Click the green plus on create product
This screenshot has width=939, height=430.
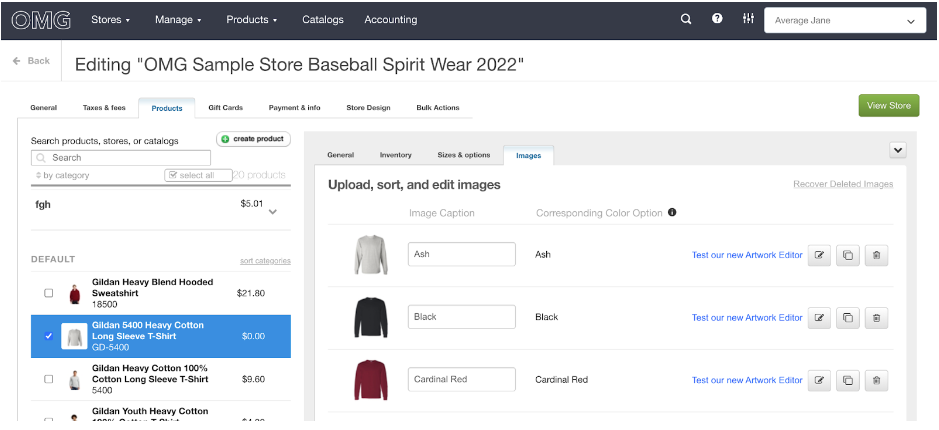225,139
